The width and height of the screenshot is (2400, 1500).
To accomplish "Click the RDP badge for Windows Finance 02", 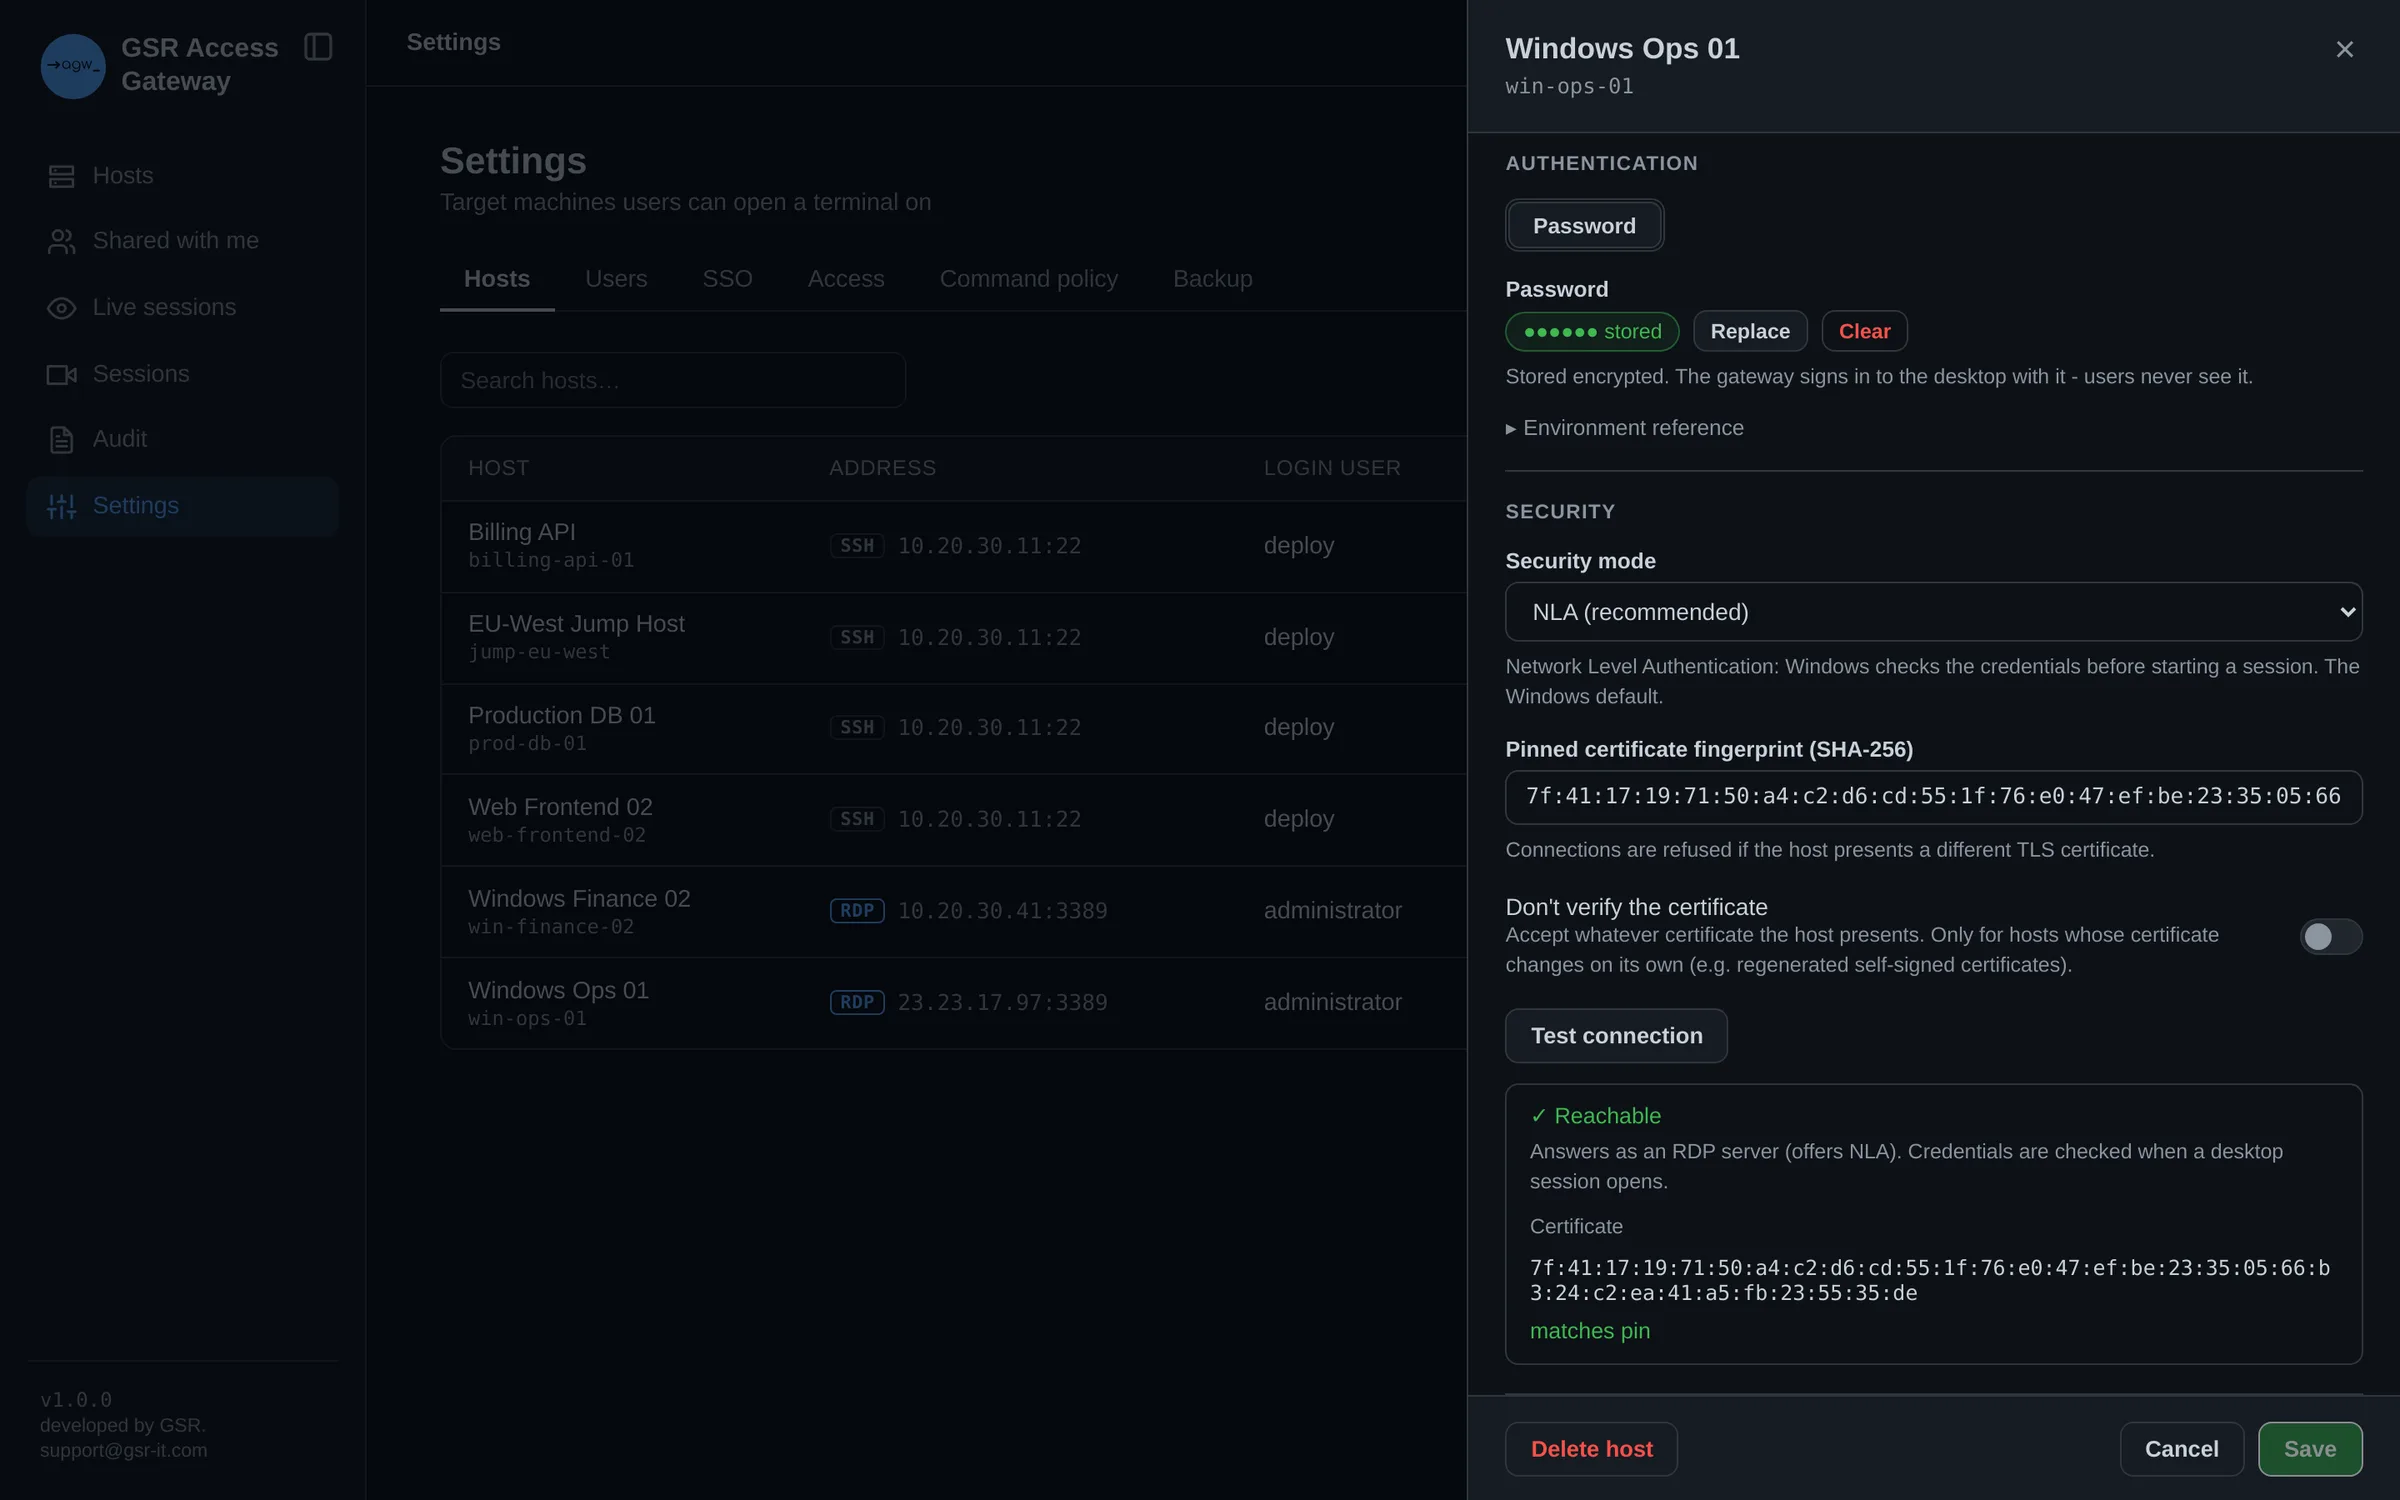I will point(857,911).
